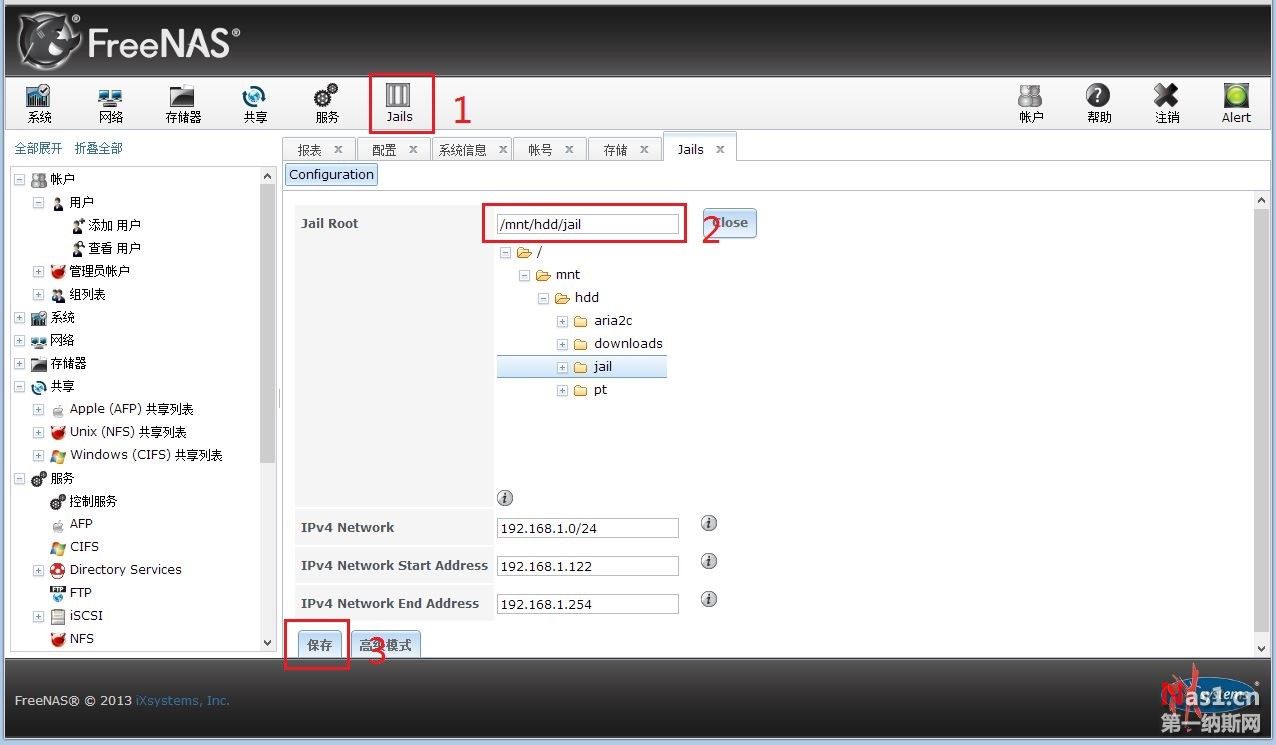The width and height of the screenshot is (1276, 745).
Task: Switch to the 存储 tab
Action: (615, 150)
